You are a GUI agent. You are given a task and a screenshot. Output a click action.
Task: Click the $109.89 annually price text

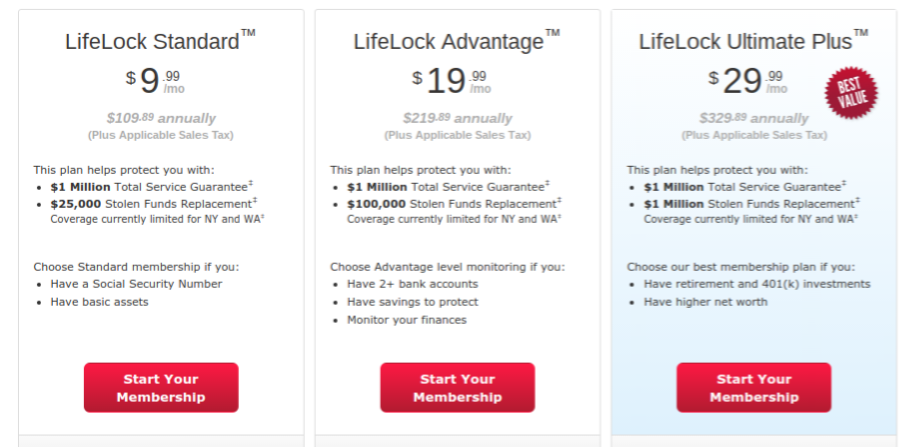tap(161, 118)
